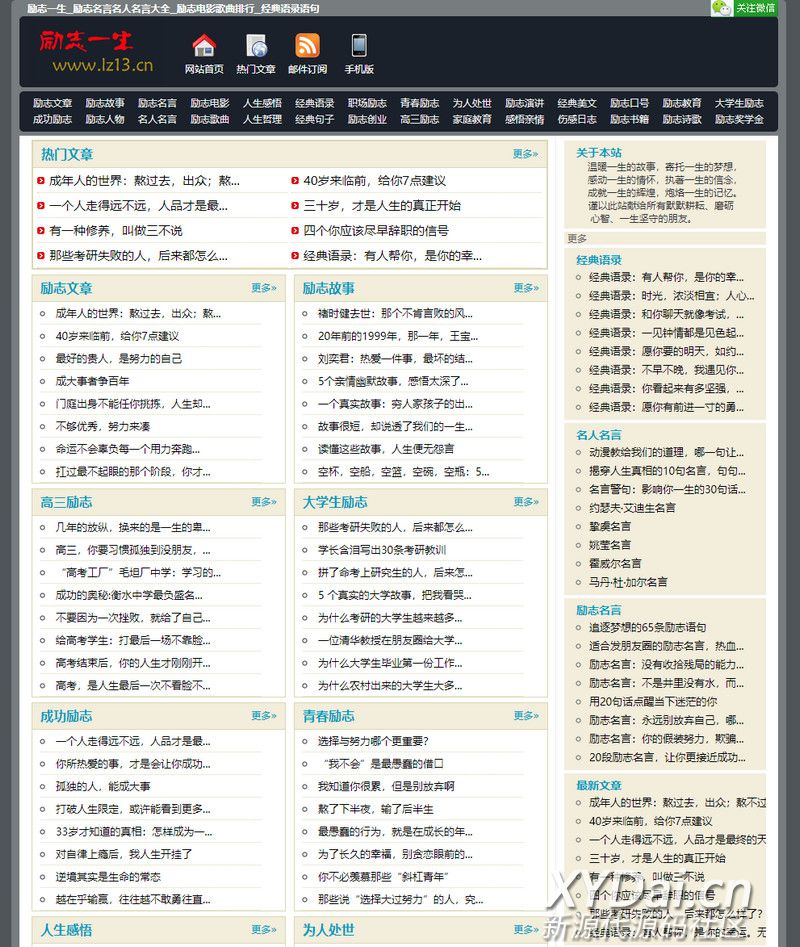Open sidebar link 马丹·杜·加尔名言
Screen dimensions: 800x947
point(629,582)
